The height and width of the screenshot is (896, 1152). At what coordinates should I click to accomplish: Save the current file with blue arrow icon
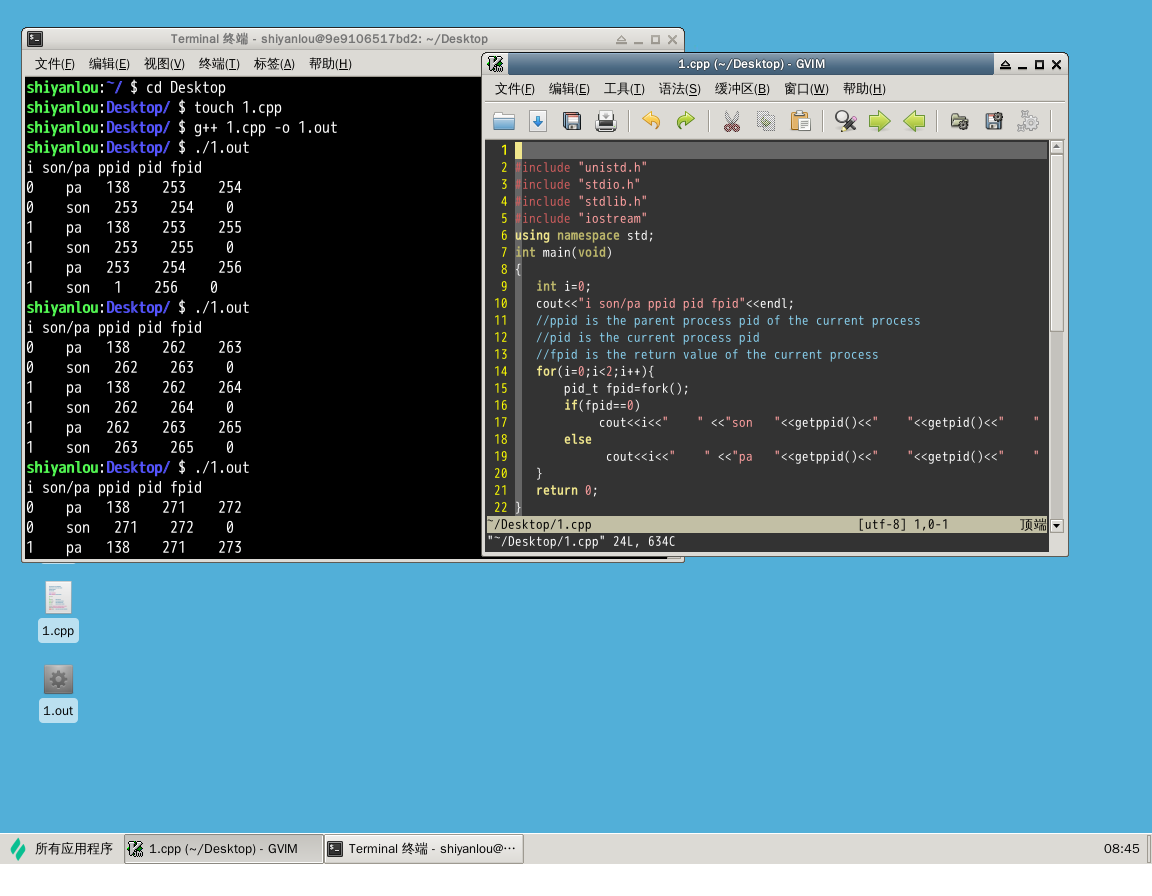pyautogui.click(x=538, y=122)
